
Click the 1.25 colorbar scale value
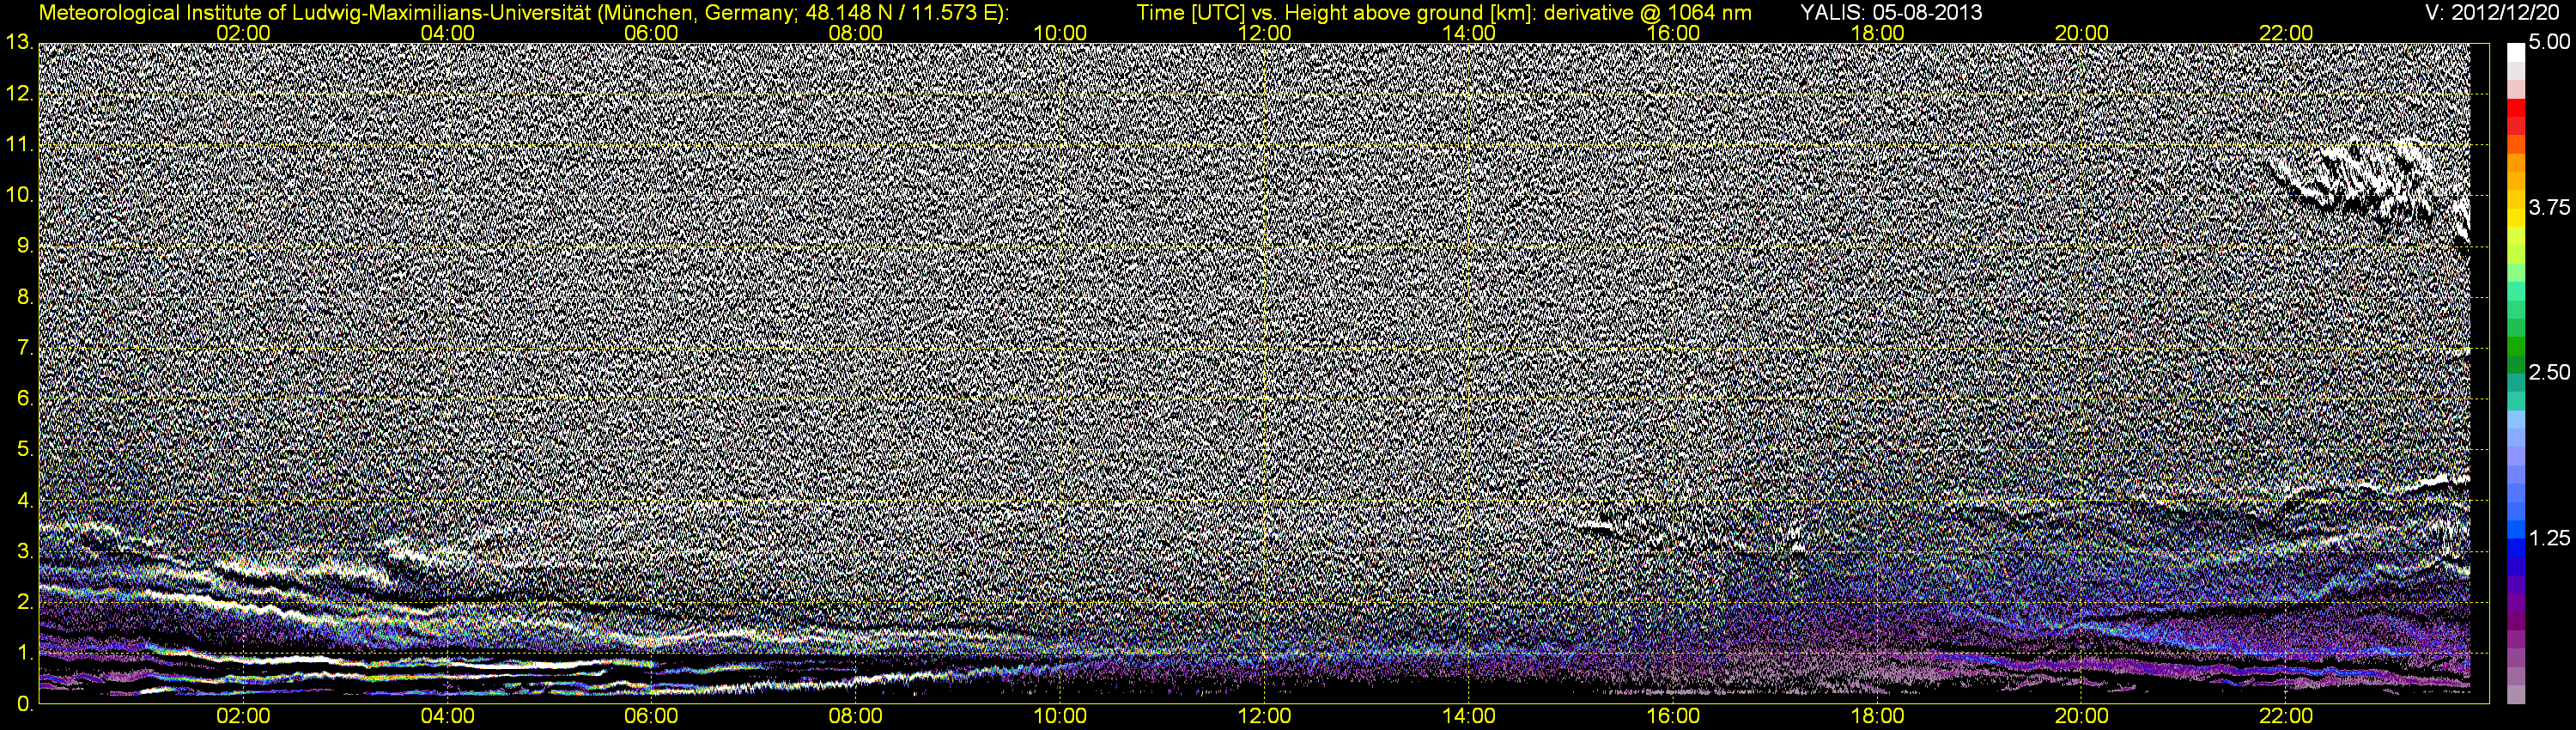point(2548,538)
